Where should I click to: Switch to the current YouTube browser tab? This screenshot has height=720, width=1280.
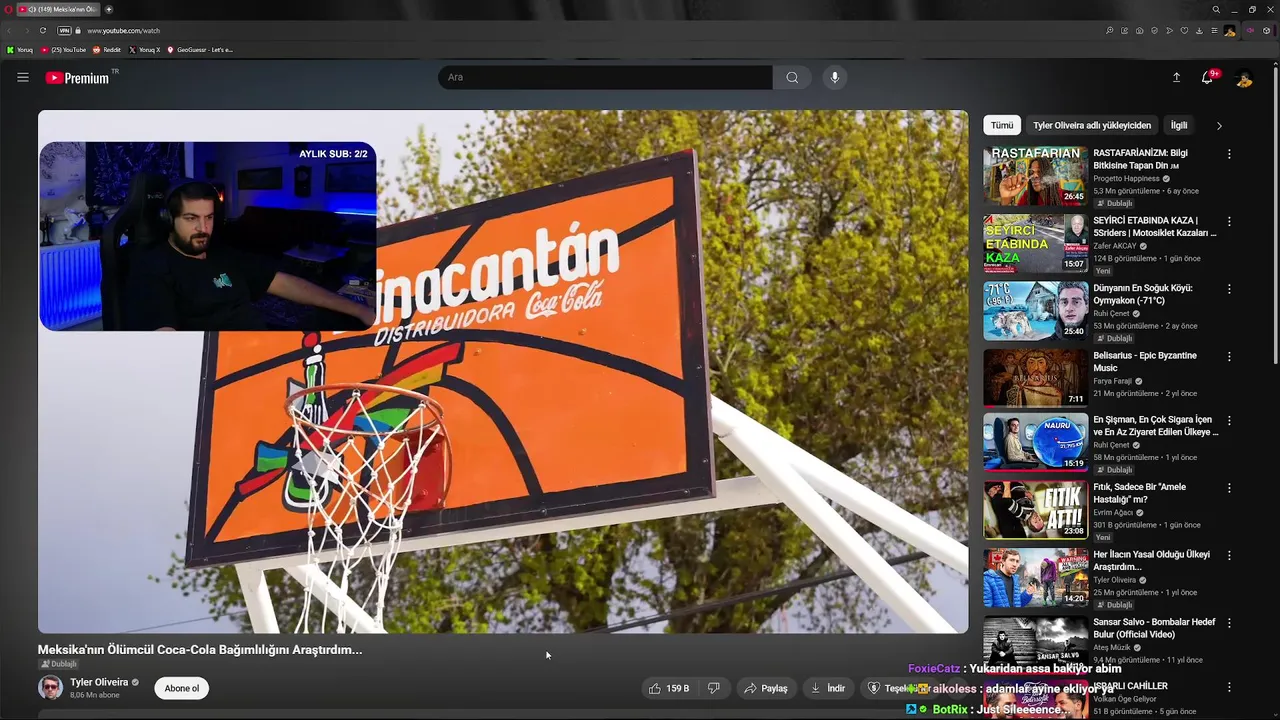59,9
